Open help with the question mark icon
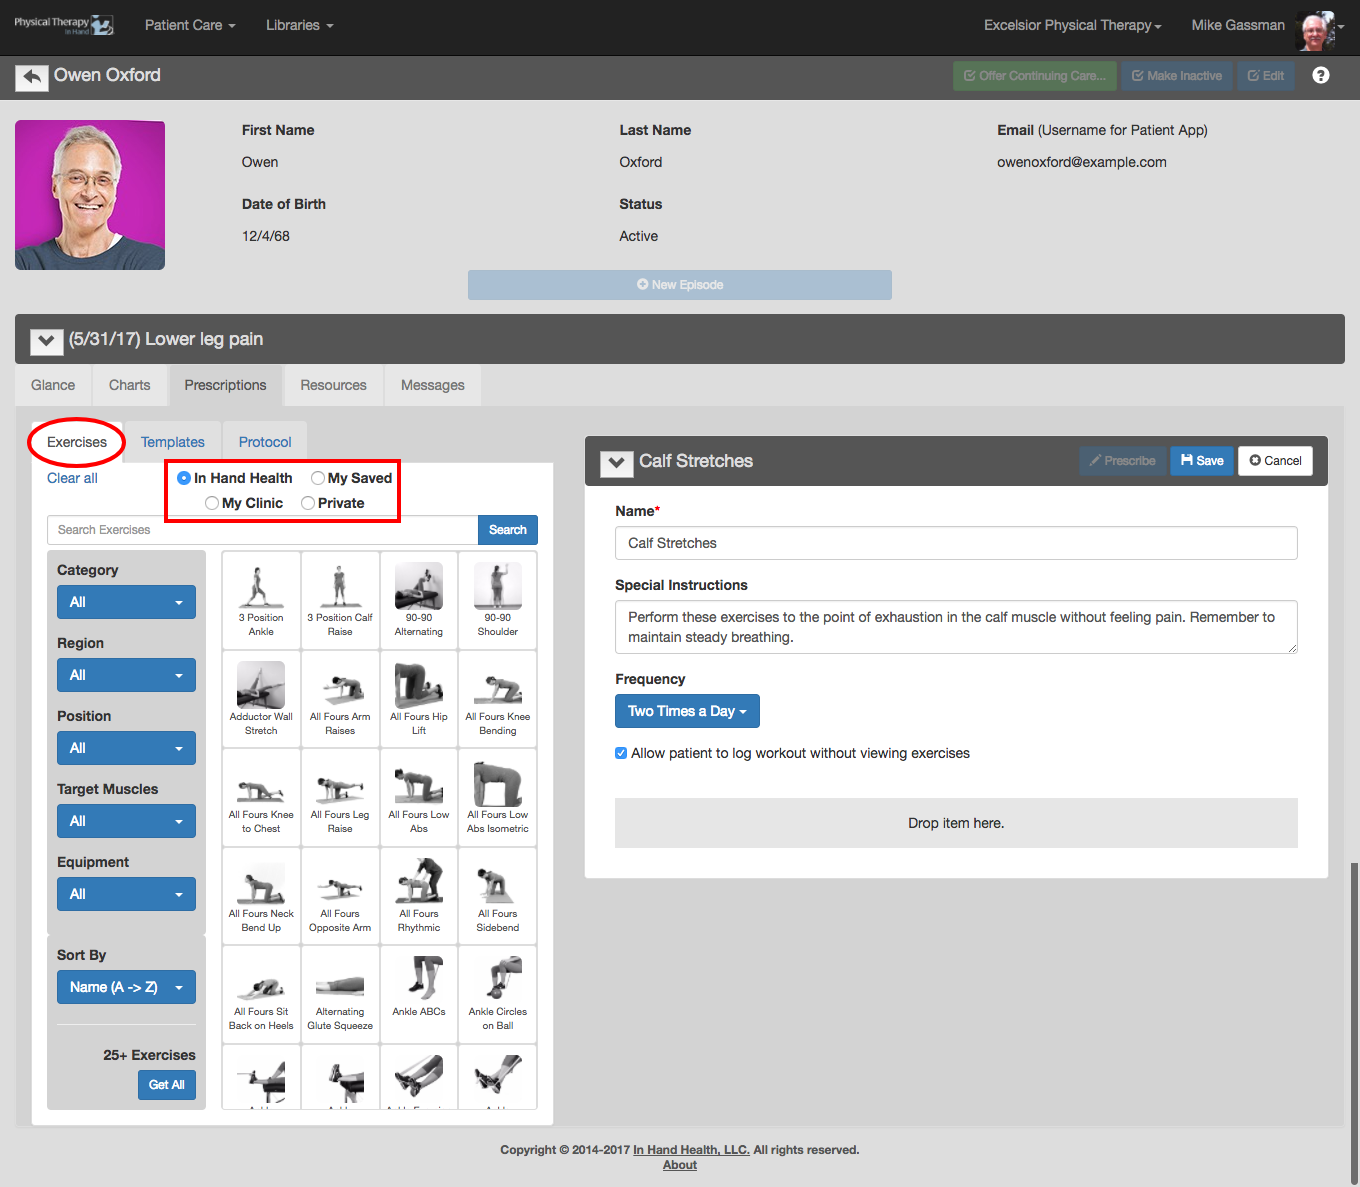 [1321, 76]
